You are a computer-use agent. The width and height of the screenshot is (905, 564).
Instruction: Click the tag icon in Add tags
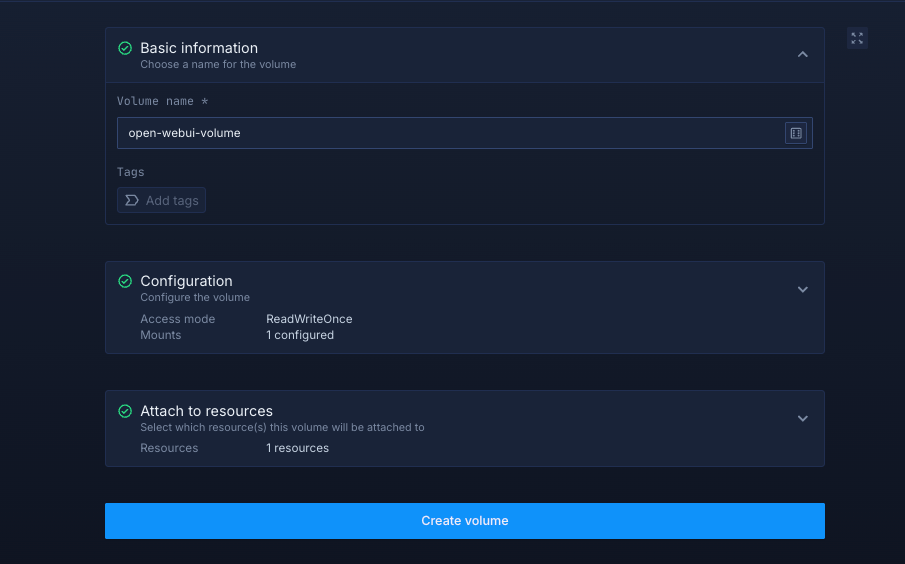click(x=132, y=201)
